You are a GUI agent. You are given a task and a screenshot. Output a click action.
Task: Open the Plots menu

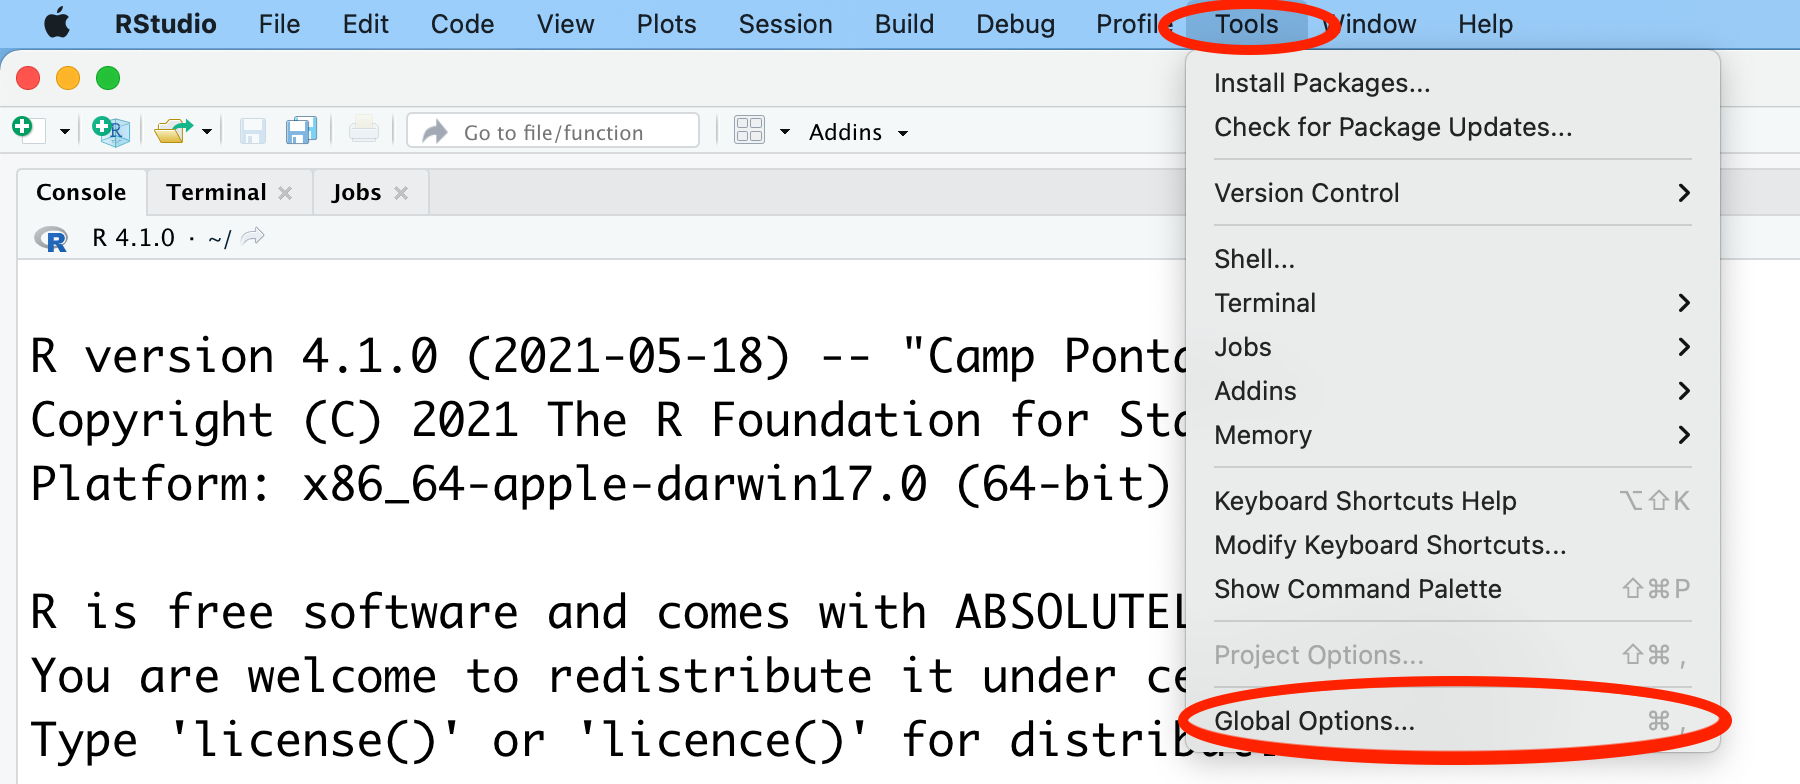pos(666,24)
